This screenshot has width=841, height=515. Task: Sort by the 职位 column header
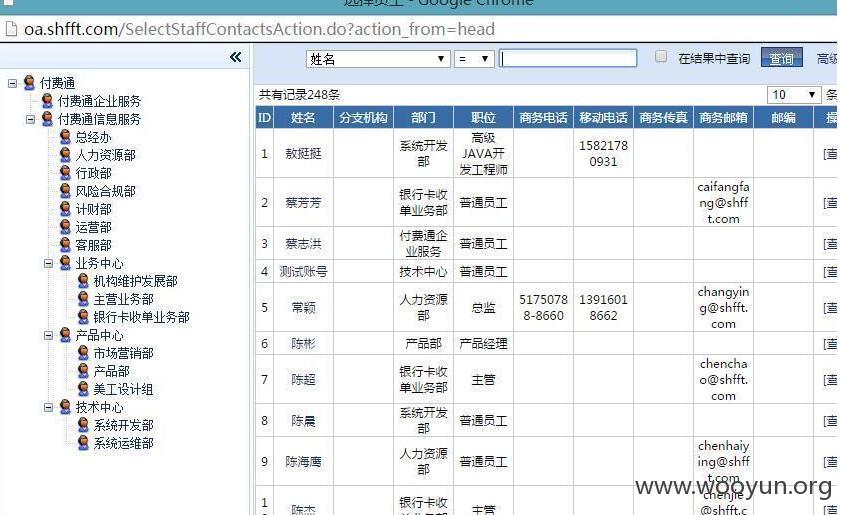pos(483,117)
